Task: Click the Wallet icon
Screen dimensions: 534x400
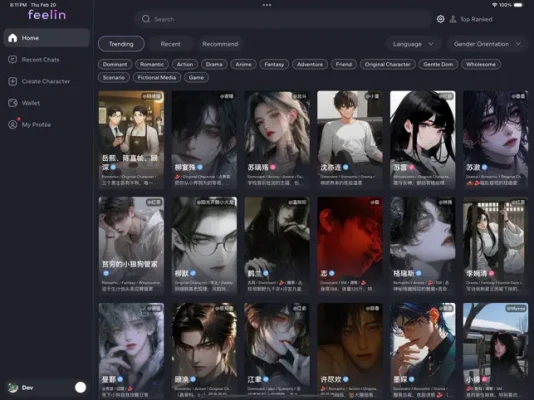Action: [x=13, y=103]
